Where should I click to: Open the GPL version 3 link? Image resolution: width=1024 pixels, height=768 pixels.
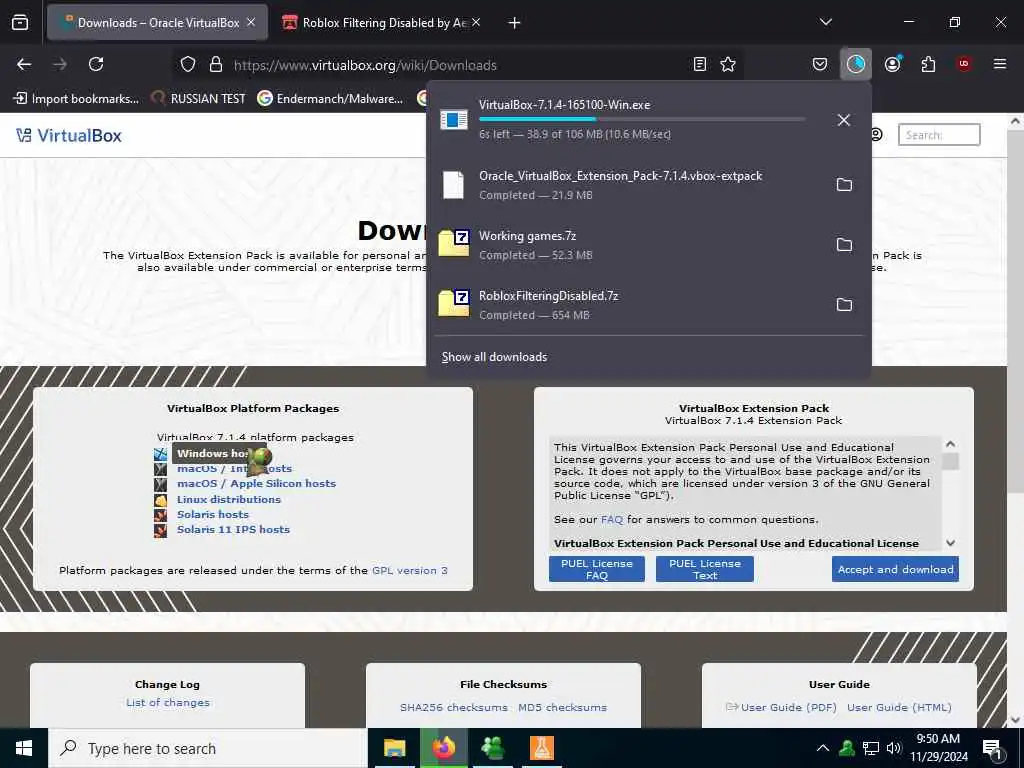coord(409,570)
